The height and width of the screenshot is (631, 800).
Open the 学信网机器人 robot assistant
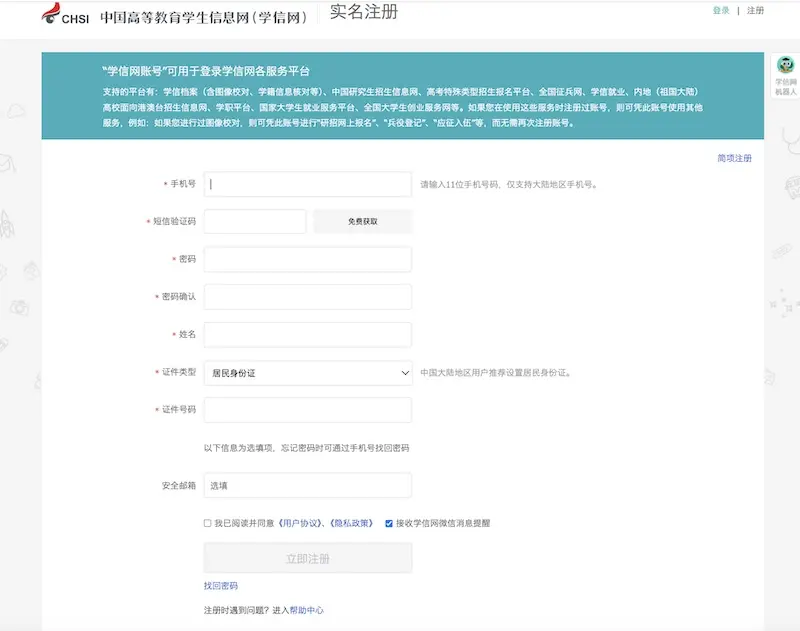pos(785,75)
